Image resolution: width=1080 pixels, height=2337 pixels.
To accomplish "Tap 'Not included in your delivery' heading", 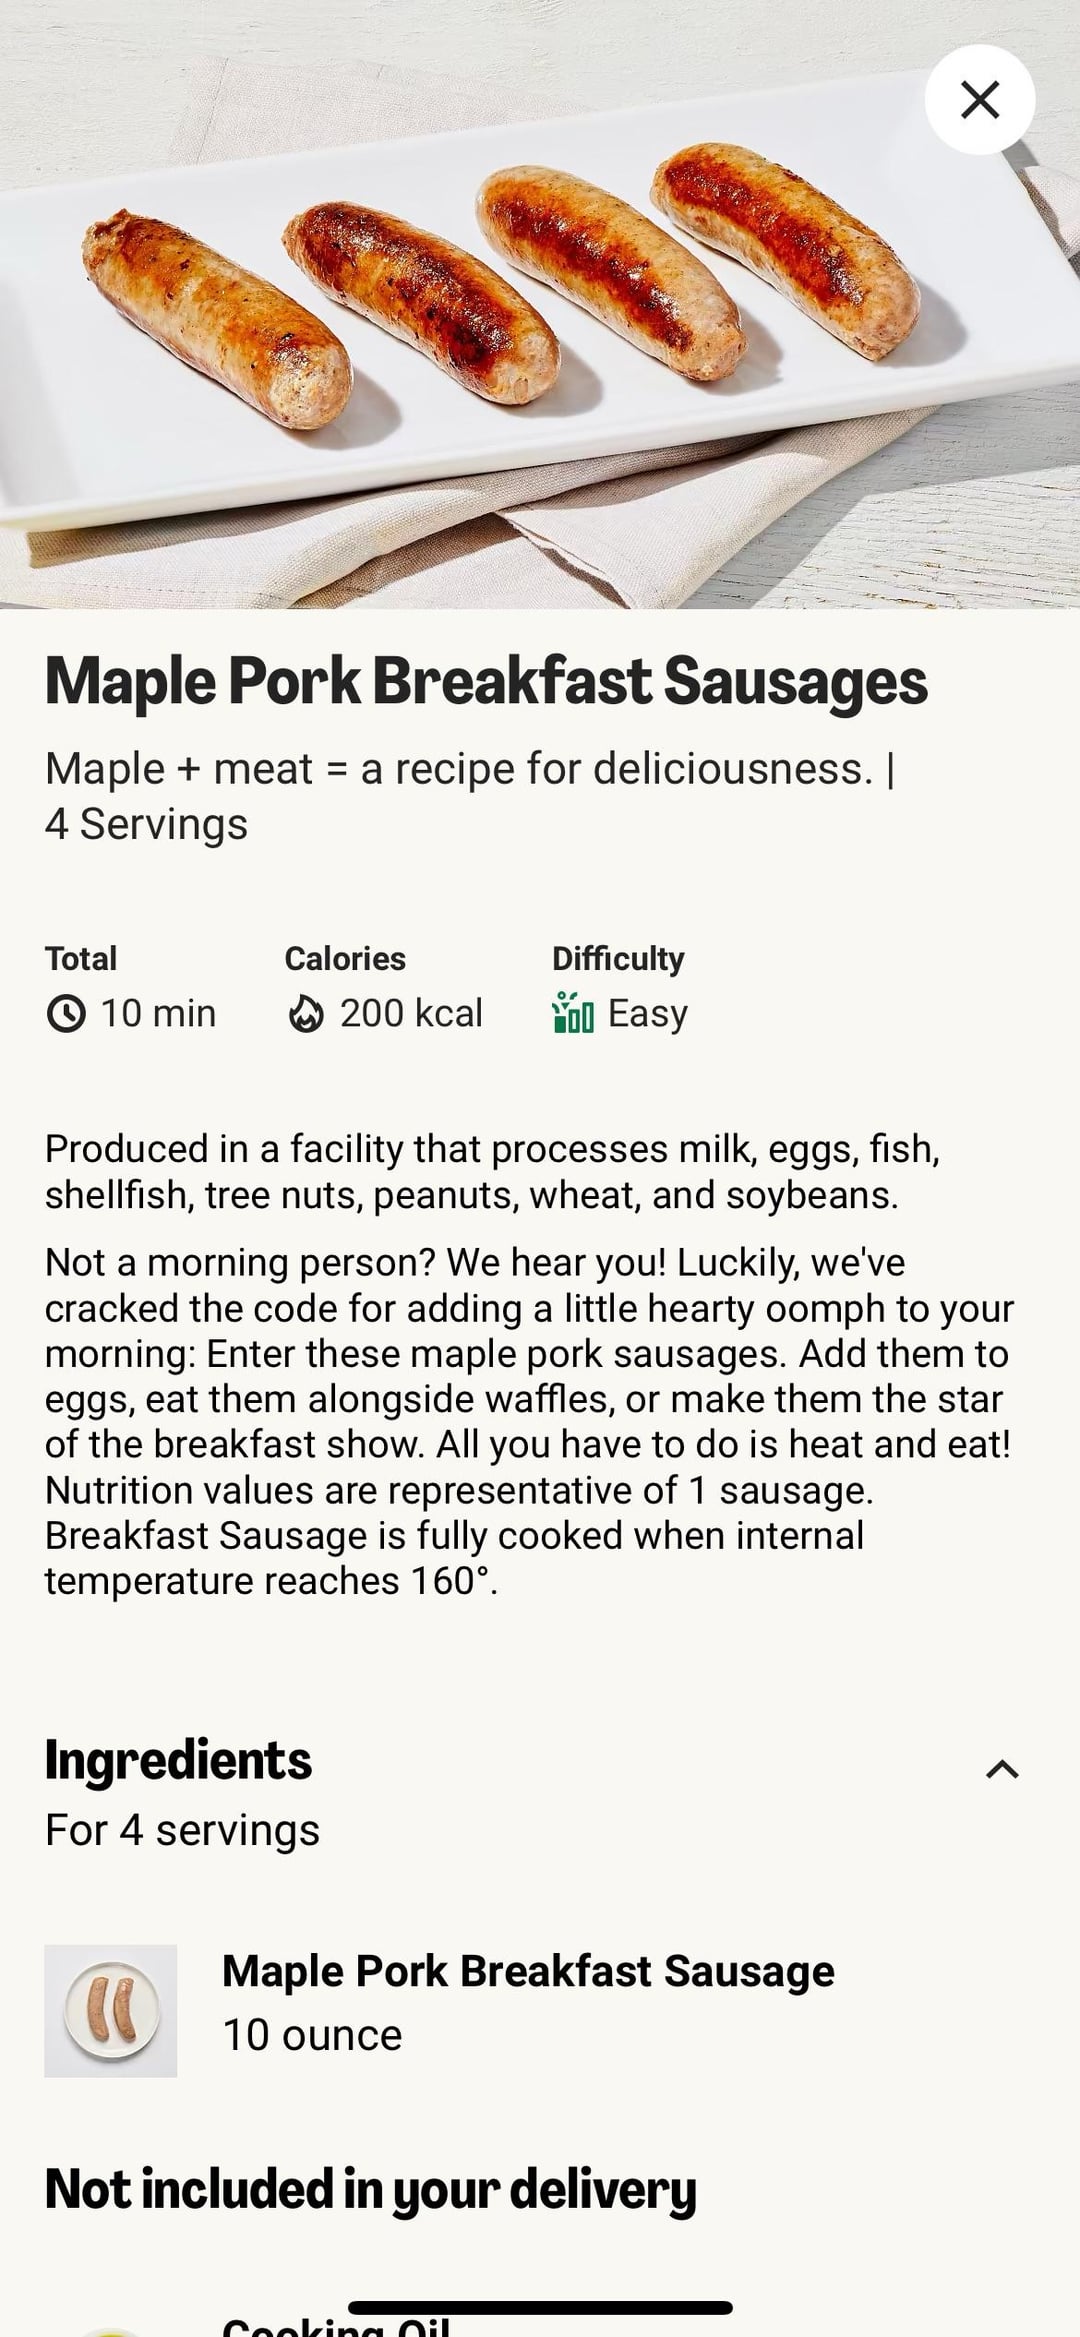I will point(370,2189).
